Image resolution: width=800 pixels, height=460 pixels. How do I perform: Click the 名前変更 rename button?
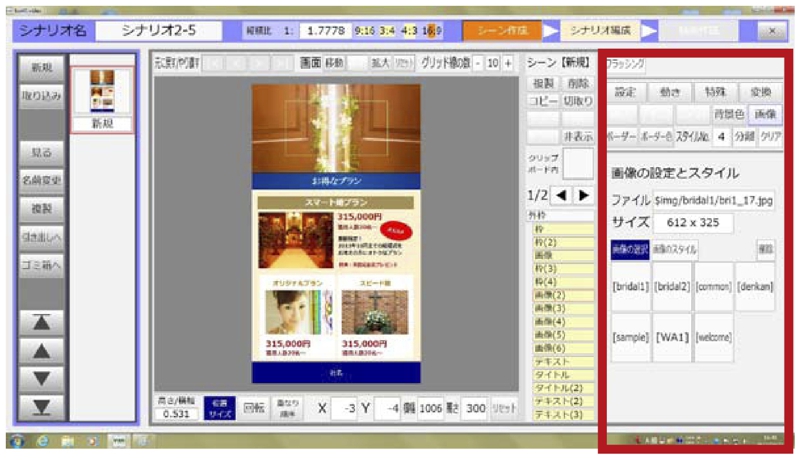[42, 180]
